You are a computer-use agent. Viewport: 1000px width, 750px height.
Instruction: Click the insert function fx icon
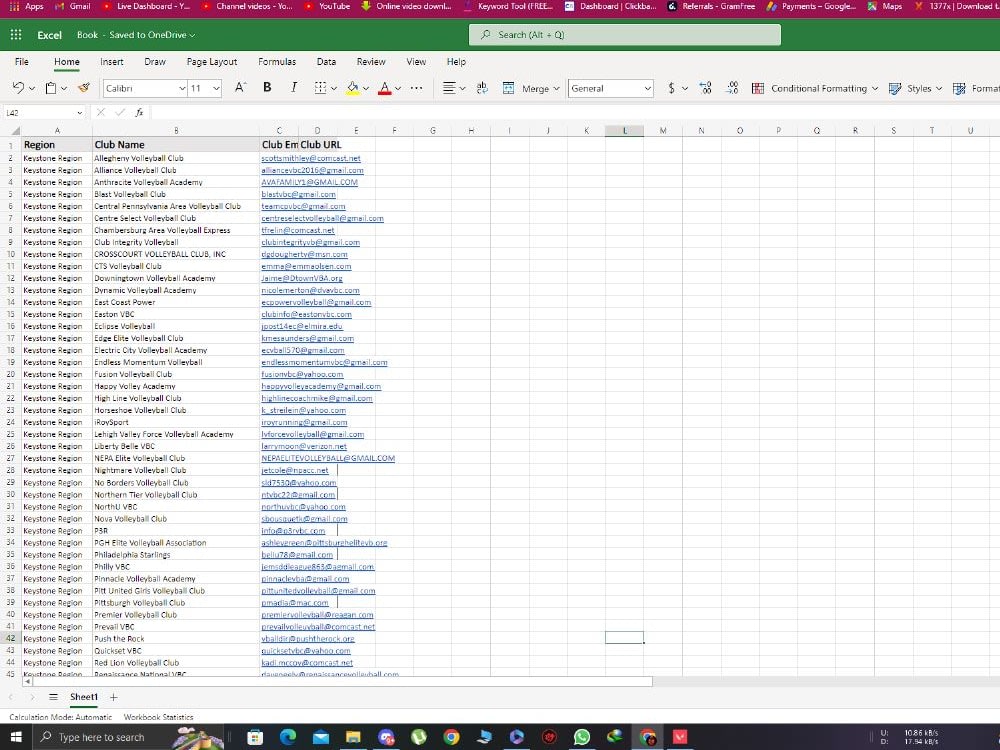[139, 112]
